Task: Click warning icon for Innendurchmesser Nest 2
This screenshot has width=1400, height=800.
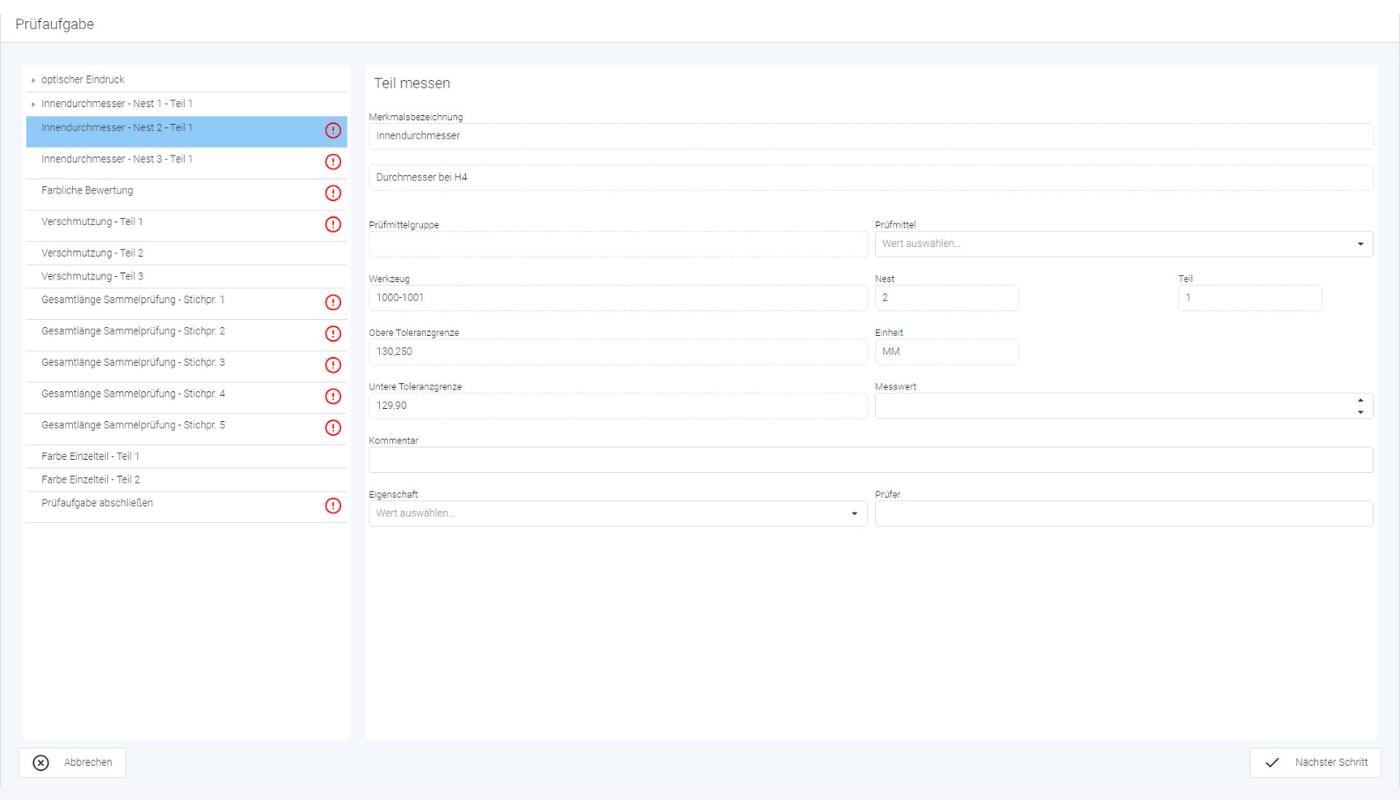Action: 334,131
